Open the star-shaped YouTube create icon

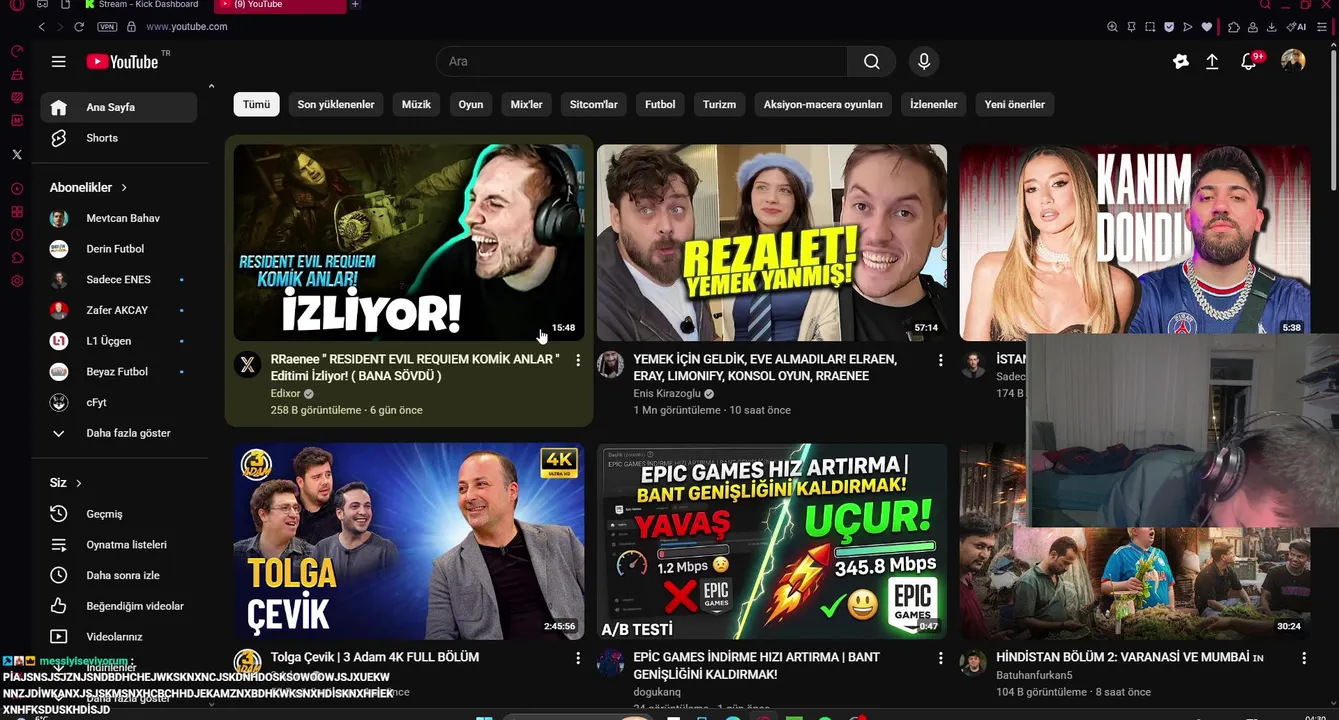pos(1181,62)
